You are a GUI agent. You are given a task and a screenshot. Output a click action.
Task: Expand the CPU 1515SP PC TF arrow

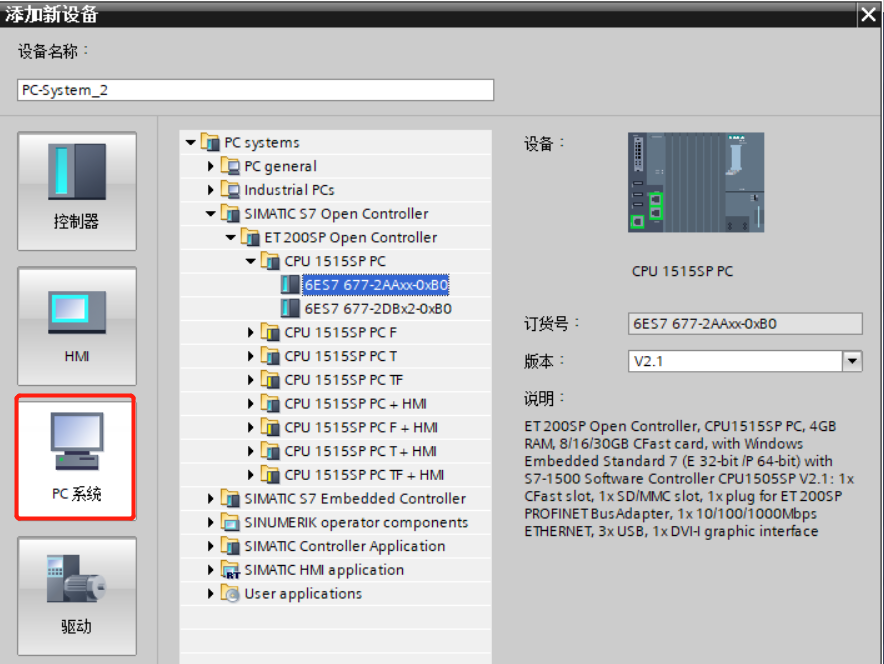tap(251, 380)
